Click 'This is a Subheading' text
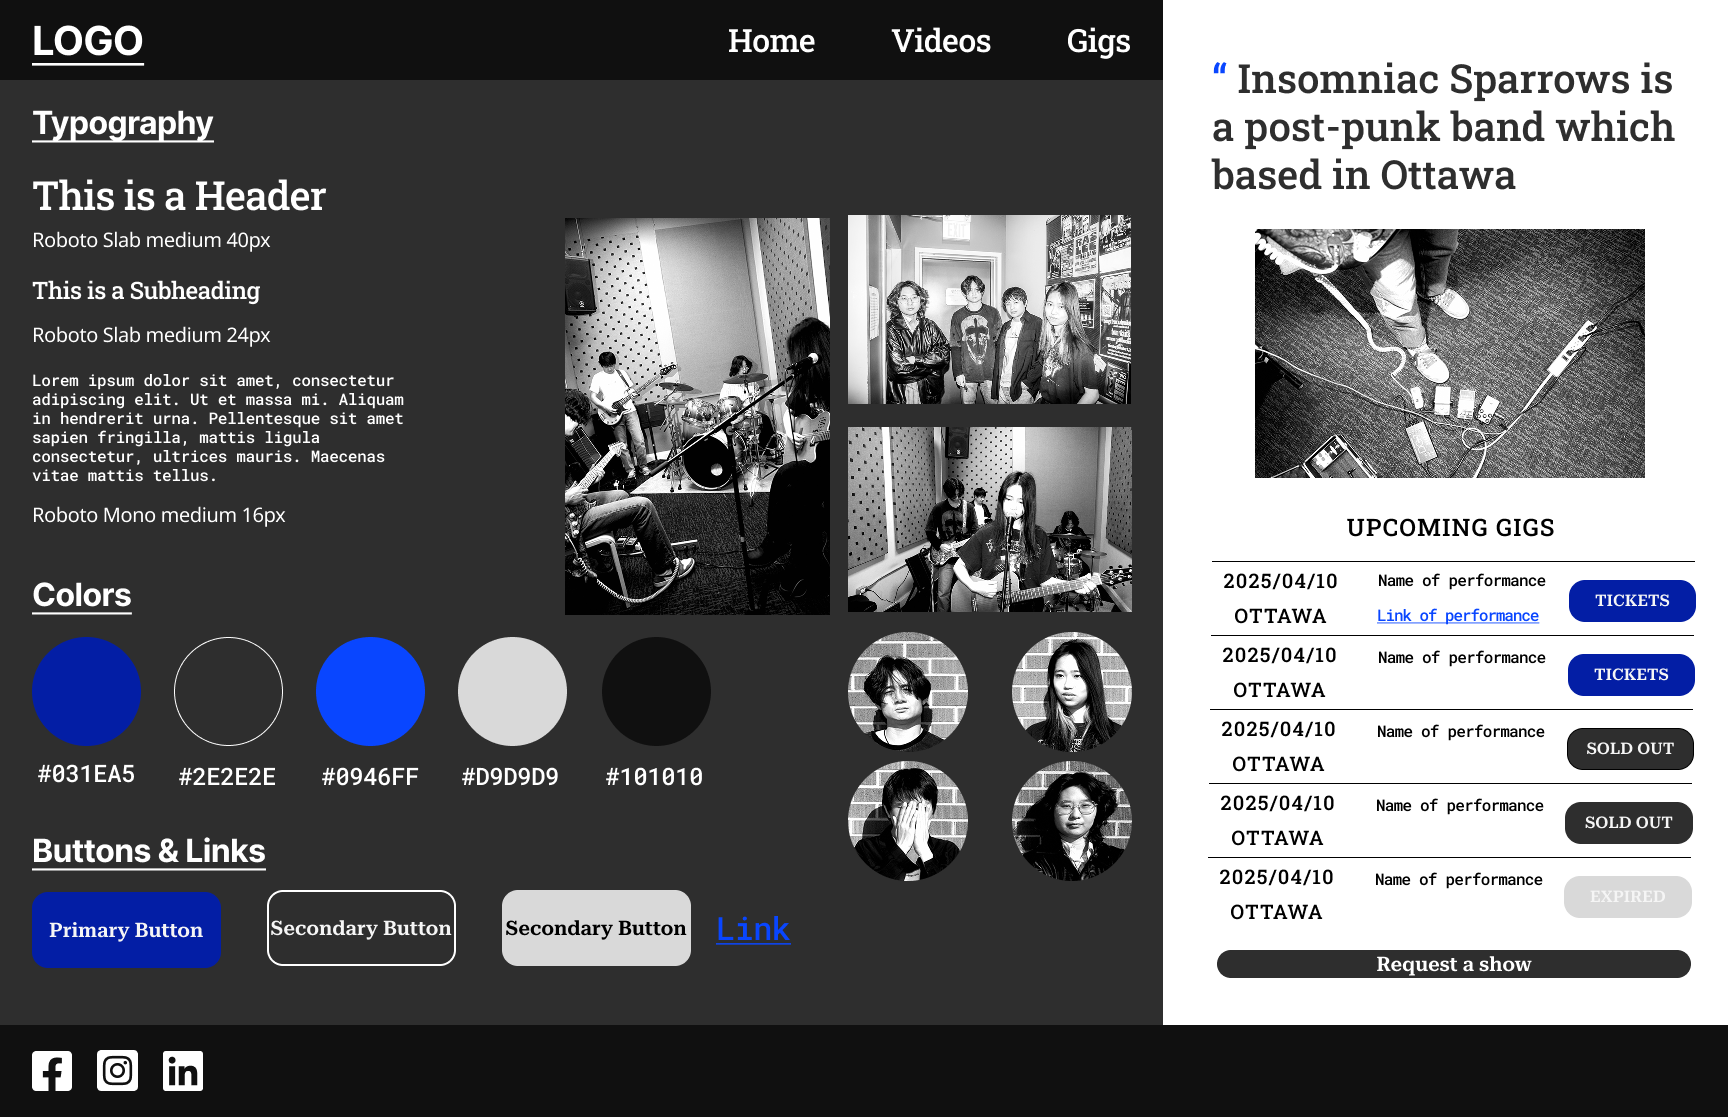 pos(146,291)
